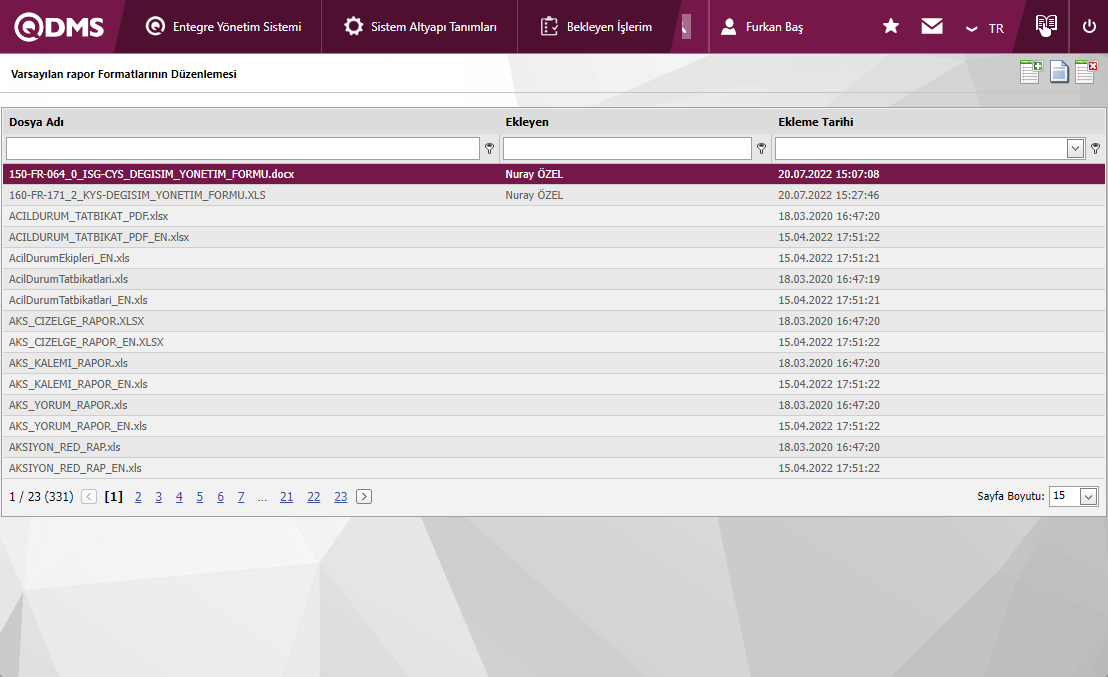Screen dimensions: 1108x677
Task: Click the delete record icon
Action: tap(1086, 72)
